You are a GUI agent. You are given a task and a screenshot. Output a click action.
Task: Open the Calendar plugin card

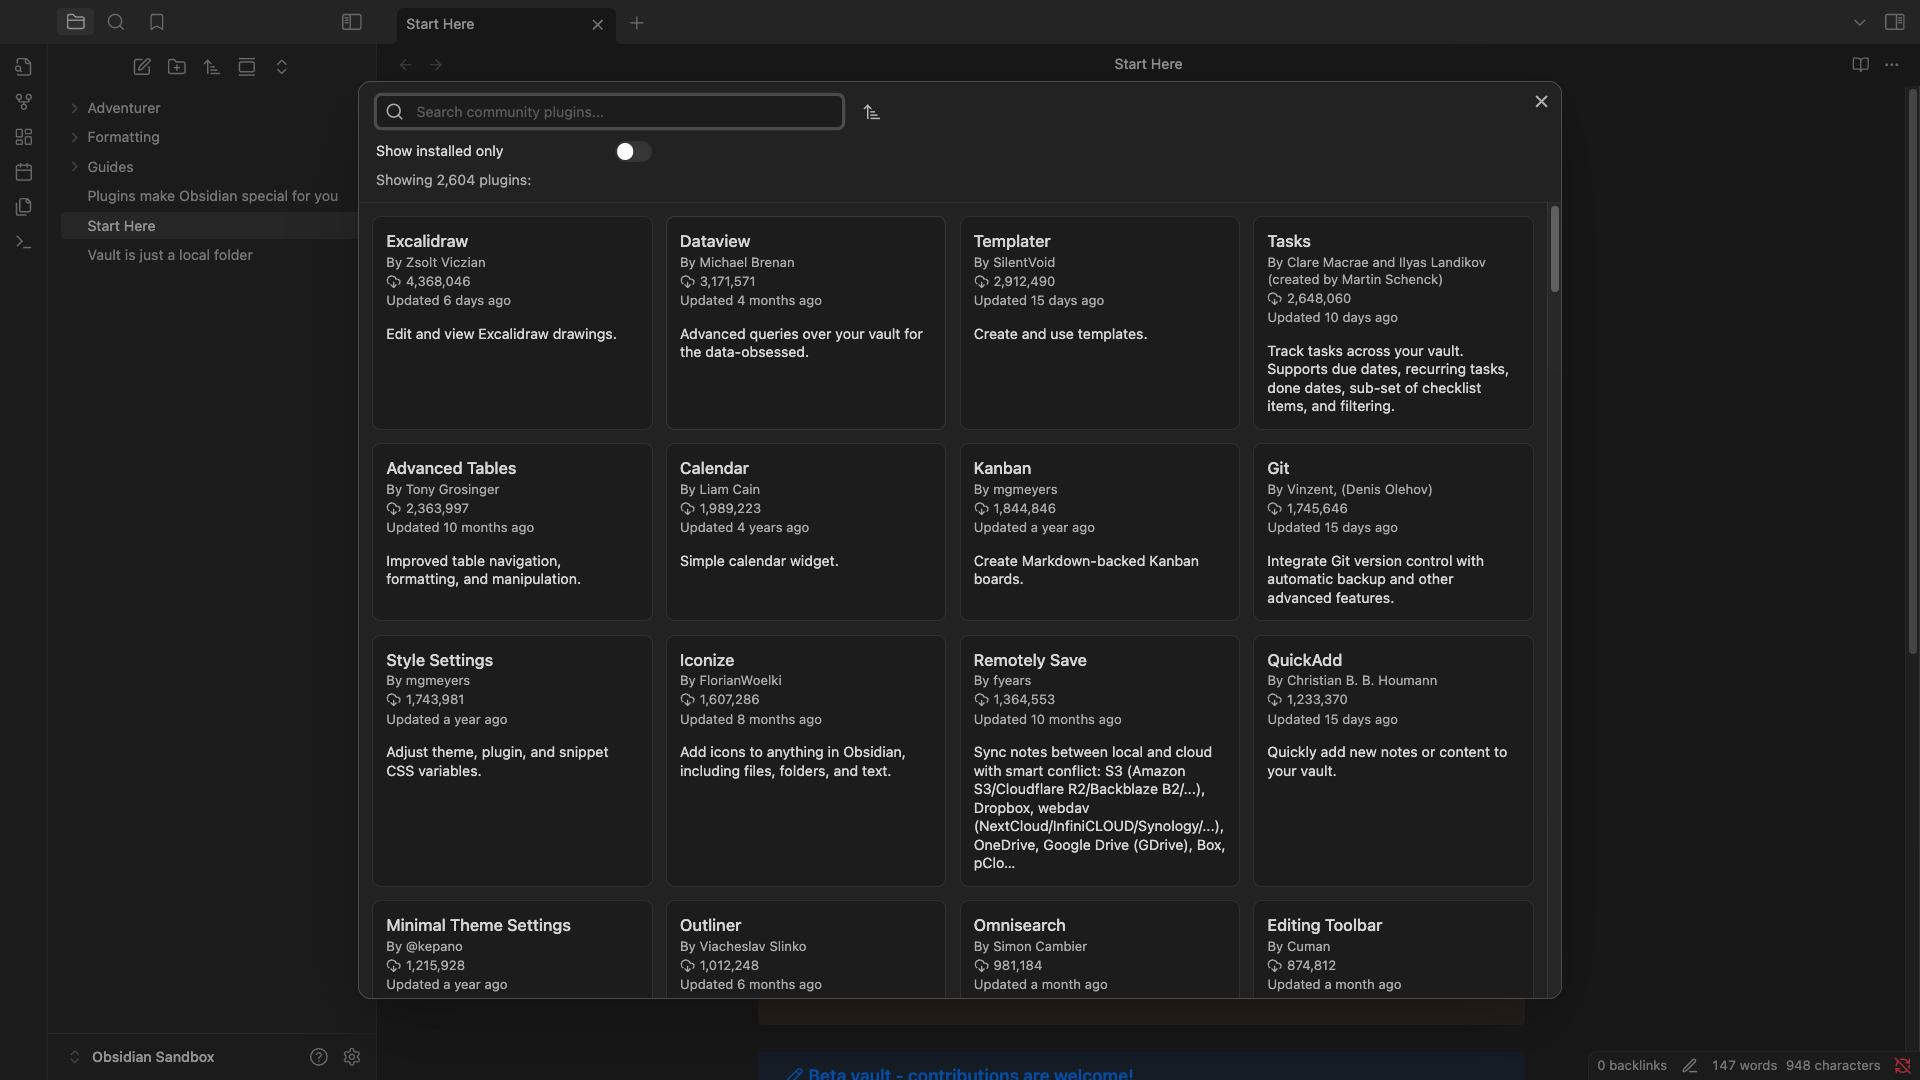(806, 532)
